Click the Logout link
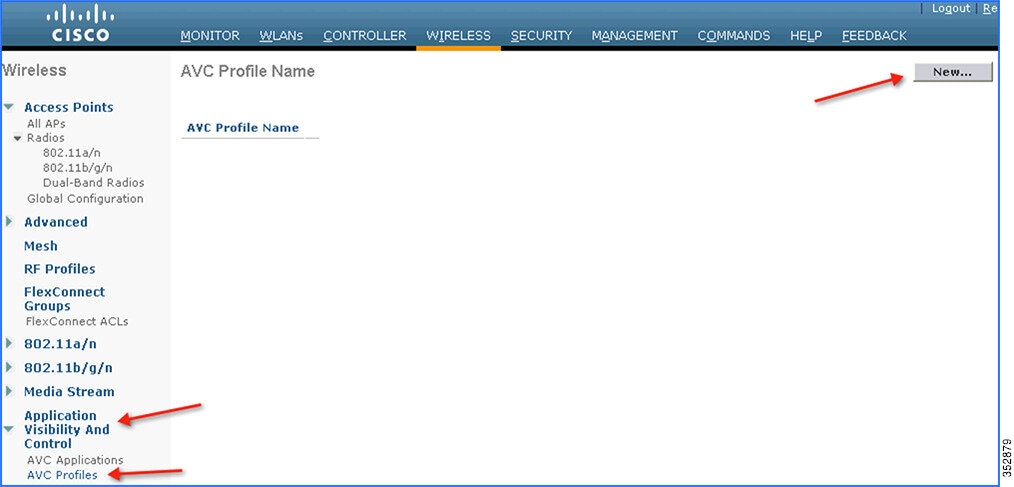Screen dimensions: 1014x487 (x=951, y=8)
